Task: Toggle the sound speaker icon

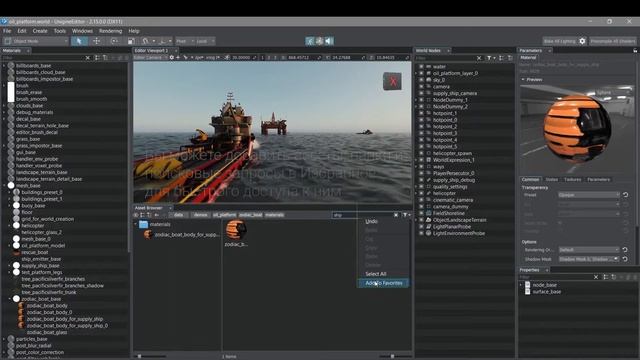Action: click(x=329, y=41)
